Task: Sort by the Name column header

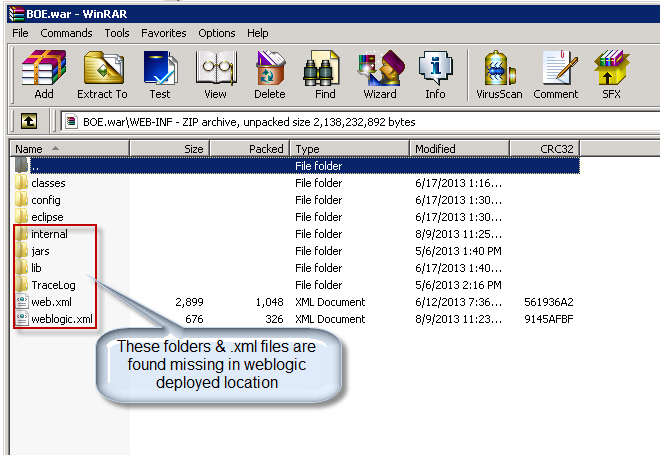Action: [x=70, y=149]
